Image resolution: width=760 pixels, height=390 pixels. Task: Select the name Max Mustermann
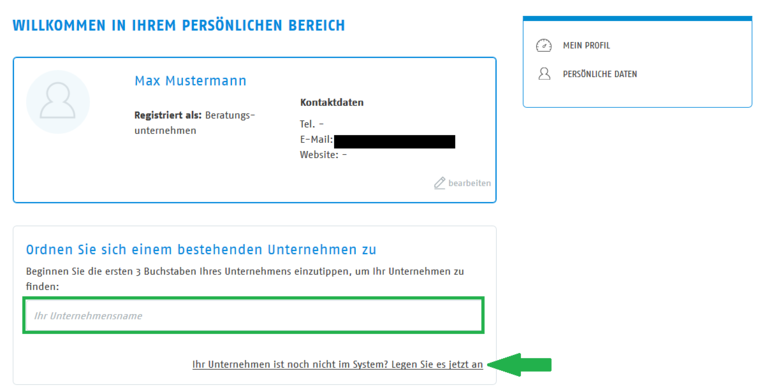coord(190,80)
